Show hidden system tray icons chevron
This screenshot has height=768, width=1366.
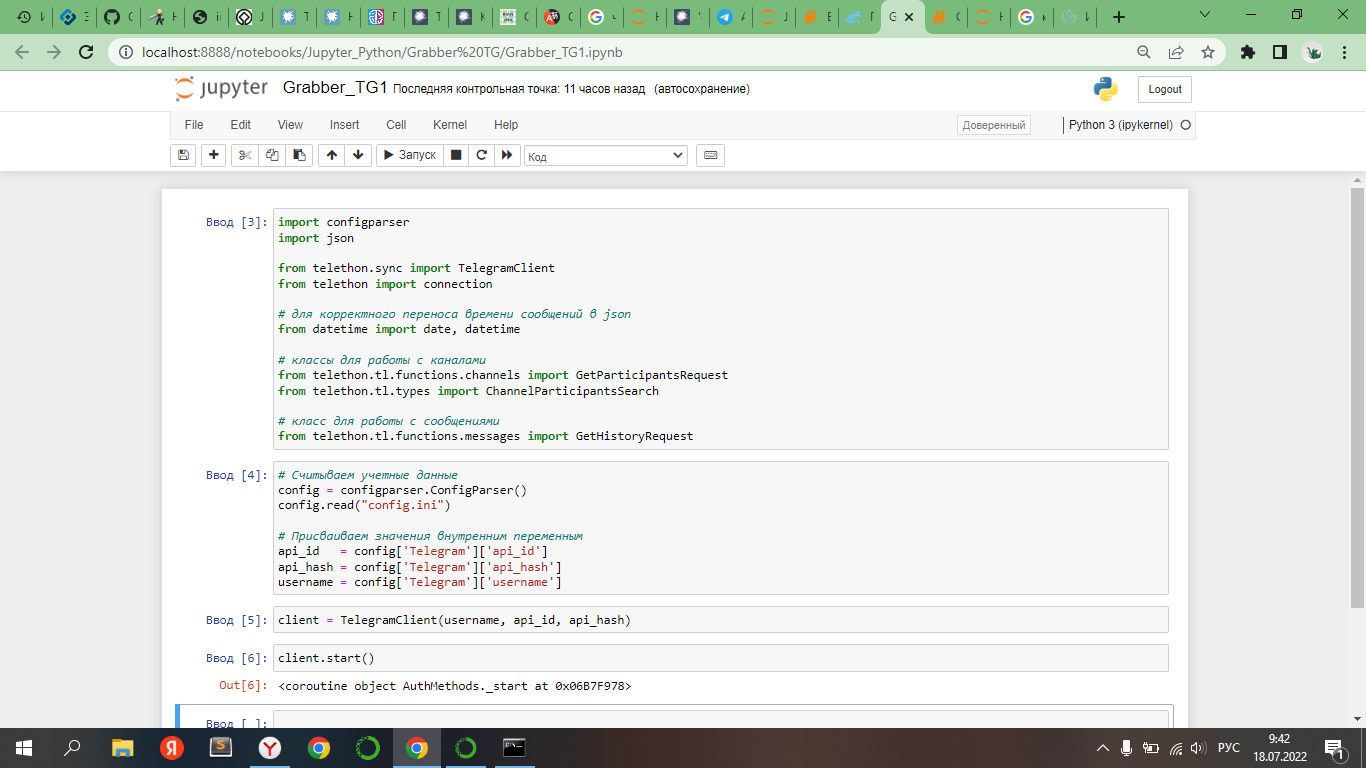pyautogui.click(x=1103, y=748)
